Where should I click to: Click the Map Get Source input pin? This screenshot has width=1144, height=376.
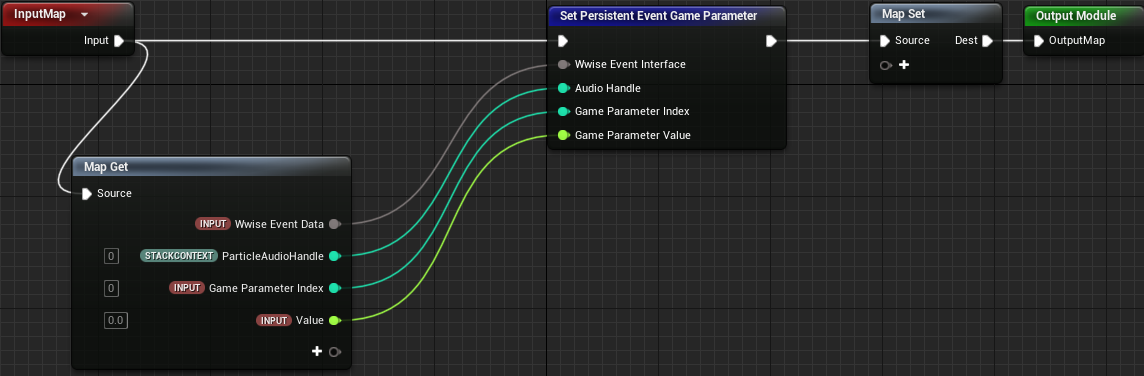pos(87,193)
